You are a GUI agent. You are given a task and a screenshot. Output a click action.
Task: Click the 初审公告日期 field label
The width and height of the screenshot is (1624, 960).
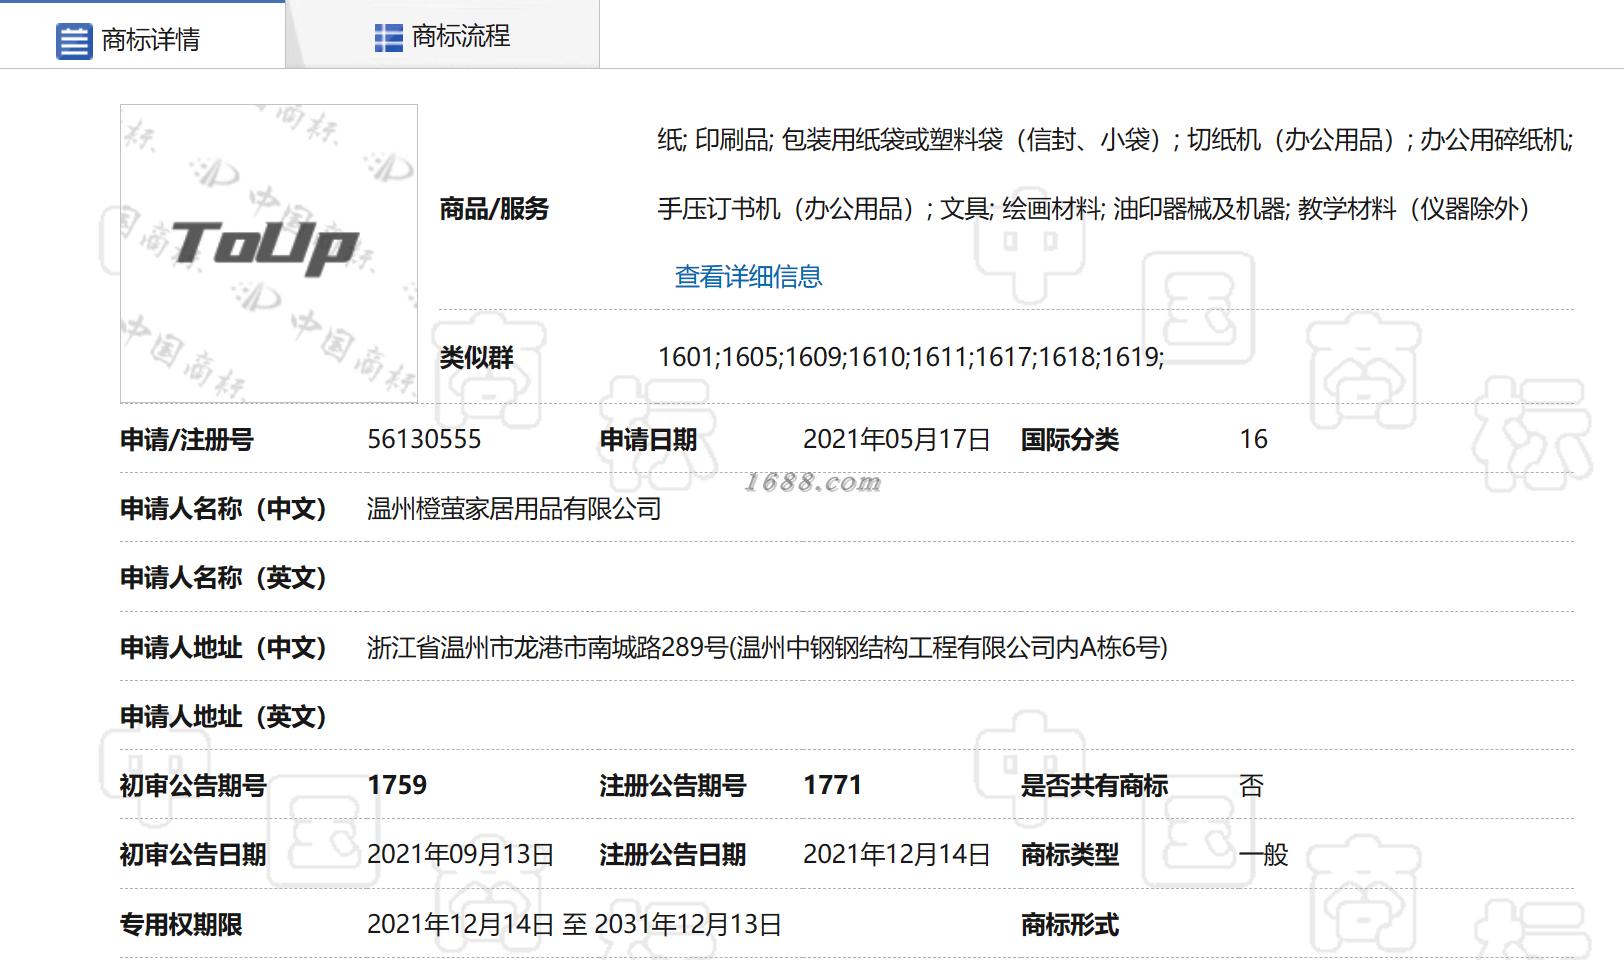click(193, 855)
